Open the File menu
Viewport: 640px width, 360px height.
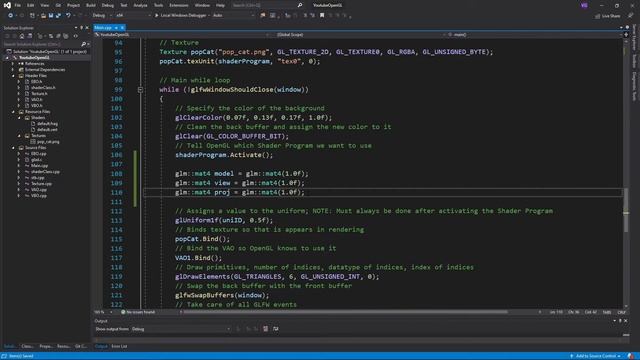tap(18, 5)
